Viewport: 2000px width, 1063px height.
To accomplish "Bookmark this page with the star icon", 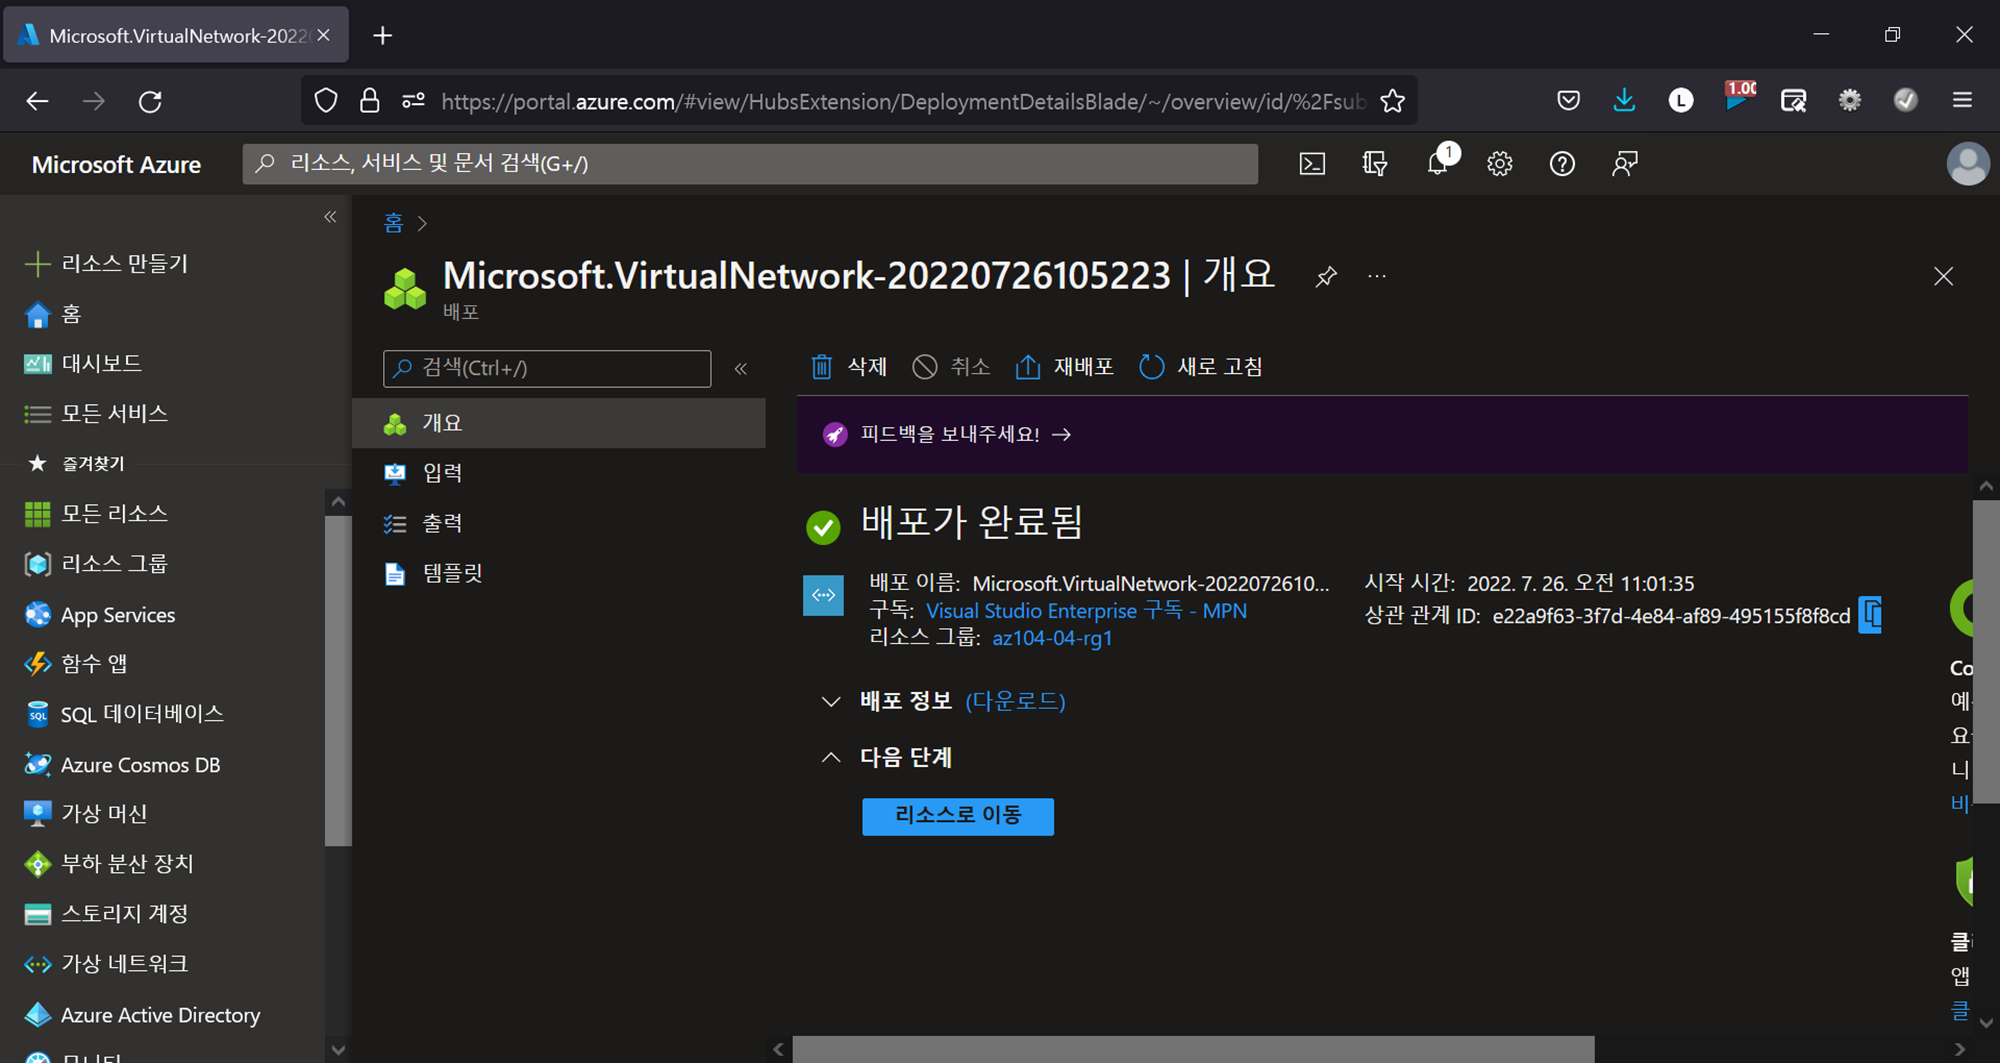I will 1392,101.
